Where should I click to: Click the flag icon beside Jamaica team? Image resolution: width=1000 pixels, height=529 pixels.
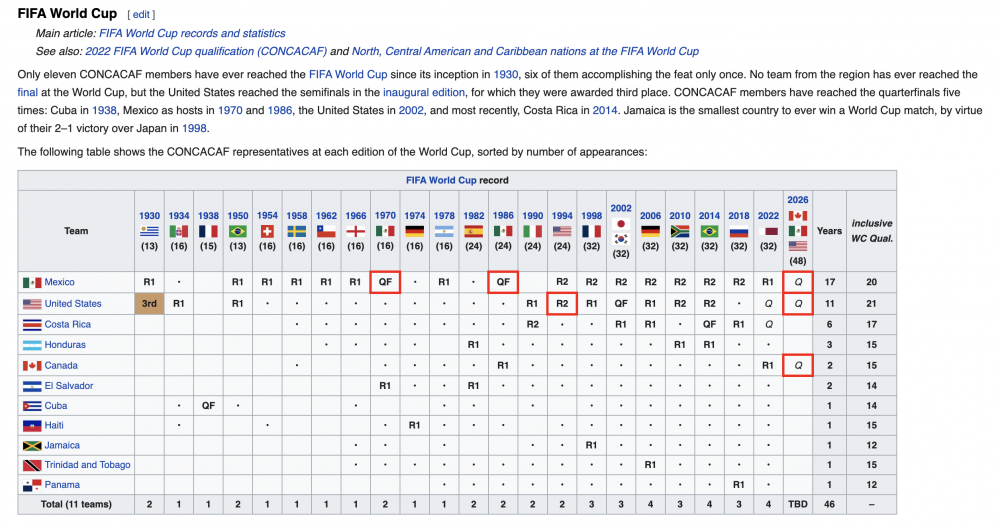tap(32, 445)
